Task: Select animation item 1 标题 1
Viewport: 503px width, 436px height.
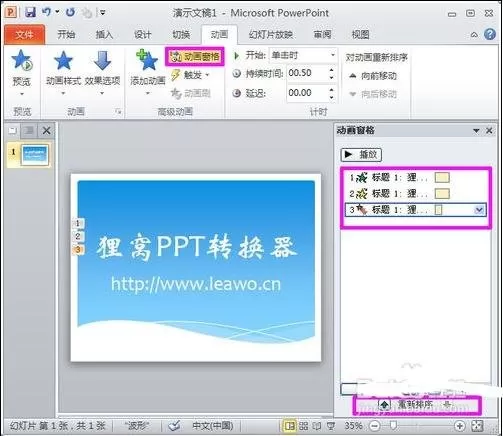Action: click(x=416, y=178)
